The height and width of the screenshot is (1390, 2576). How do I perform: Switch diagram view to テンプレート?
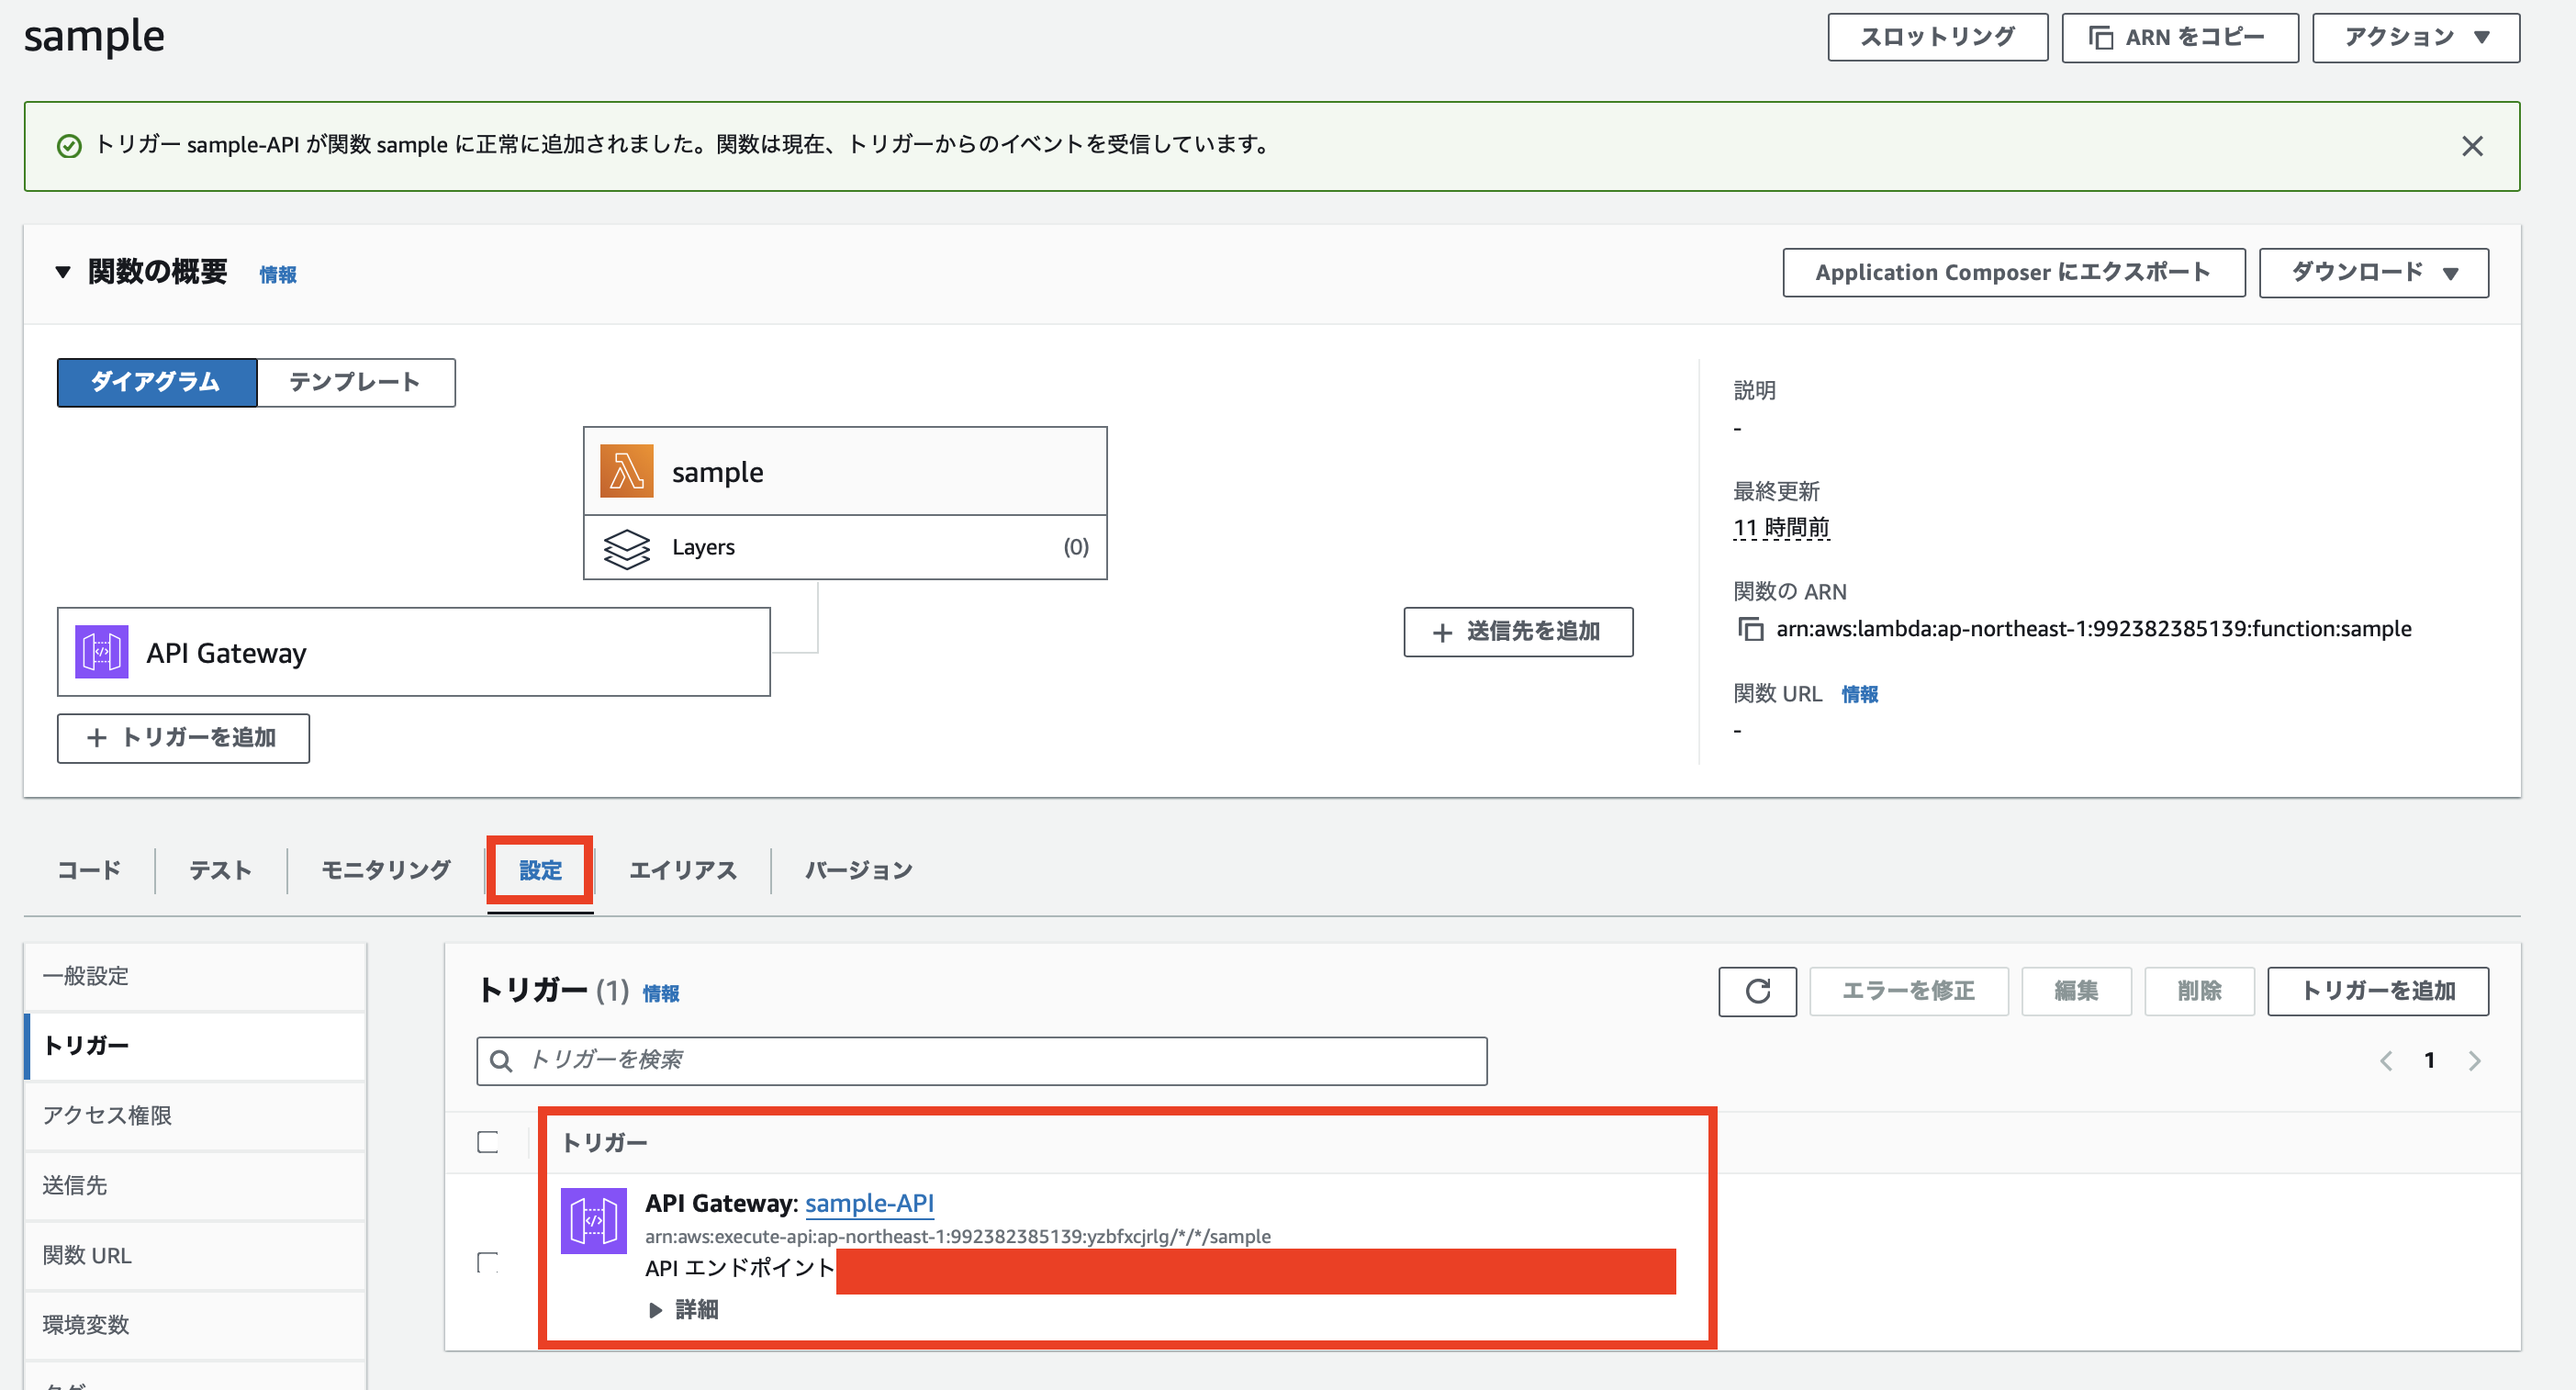tap(355, 382)
